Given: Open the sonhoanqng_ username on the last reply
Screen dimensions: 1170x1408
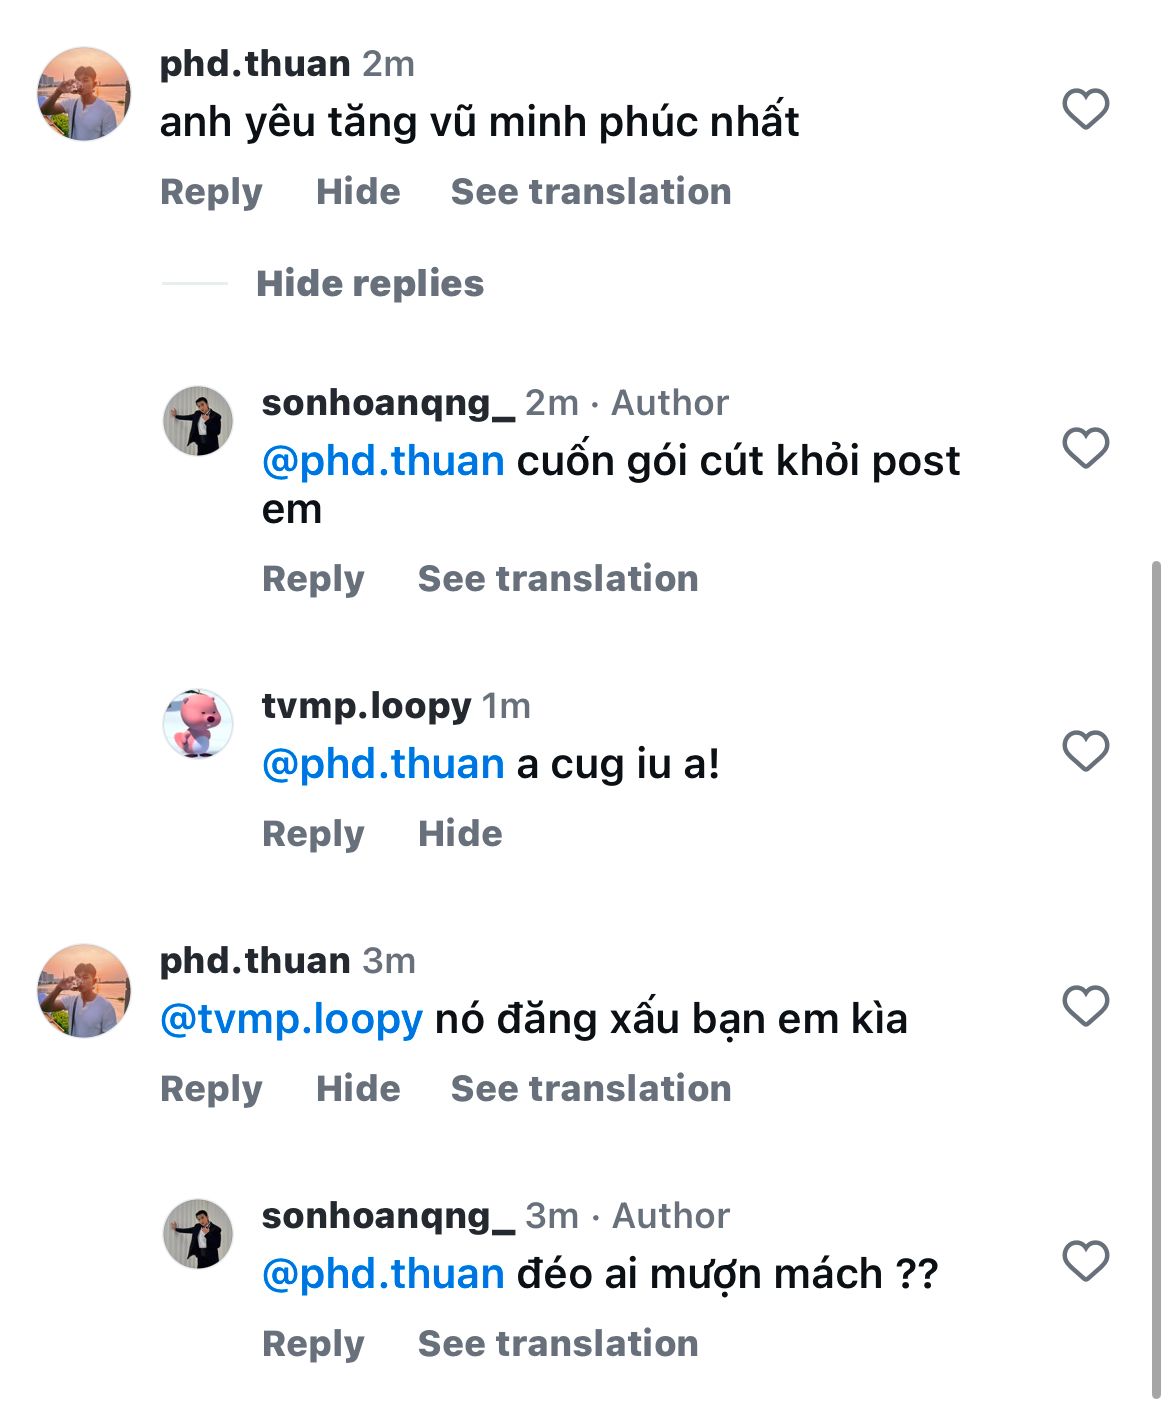Looking at the screenshot, I should click(x=388, y=1216).
